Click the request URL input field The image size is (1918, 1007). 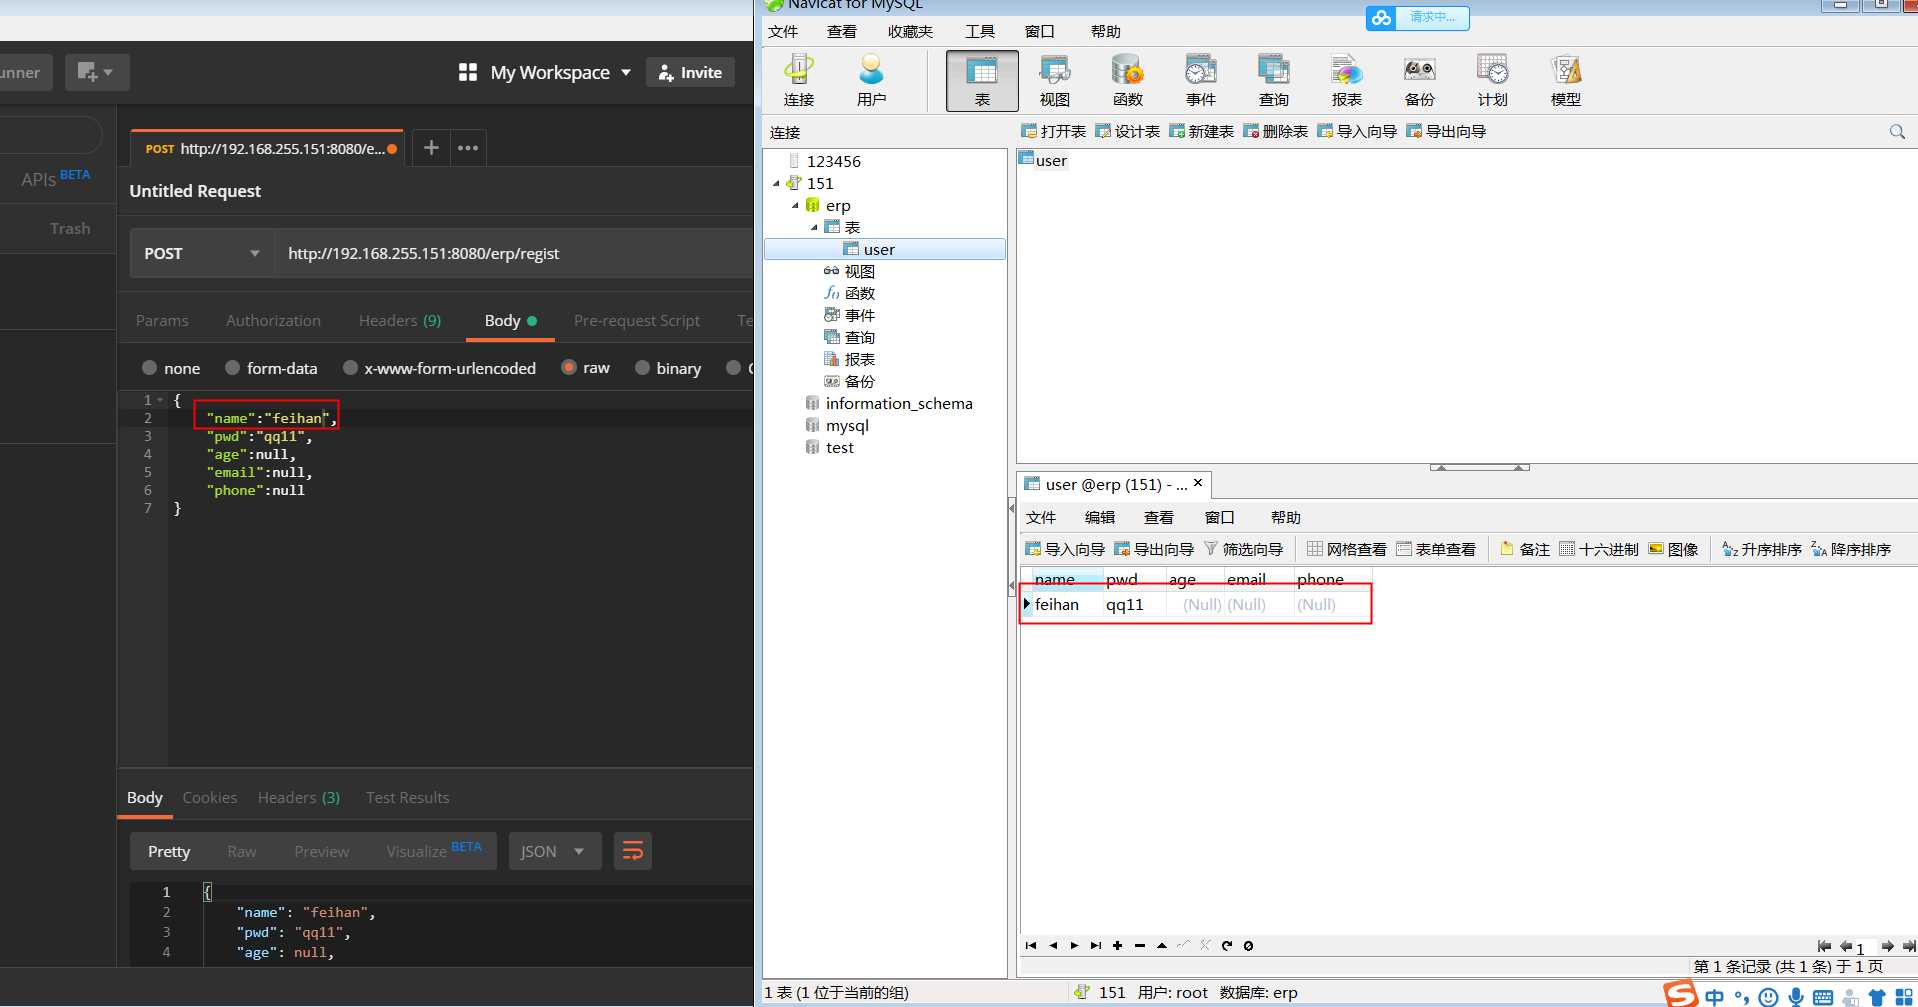(x=515, y=253)
